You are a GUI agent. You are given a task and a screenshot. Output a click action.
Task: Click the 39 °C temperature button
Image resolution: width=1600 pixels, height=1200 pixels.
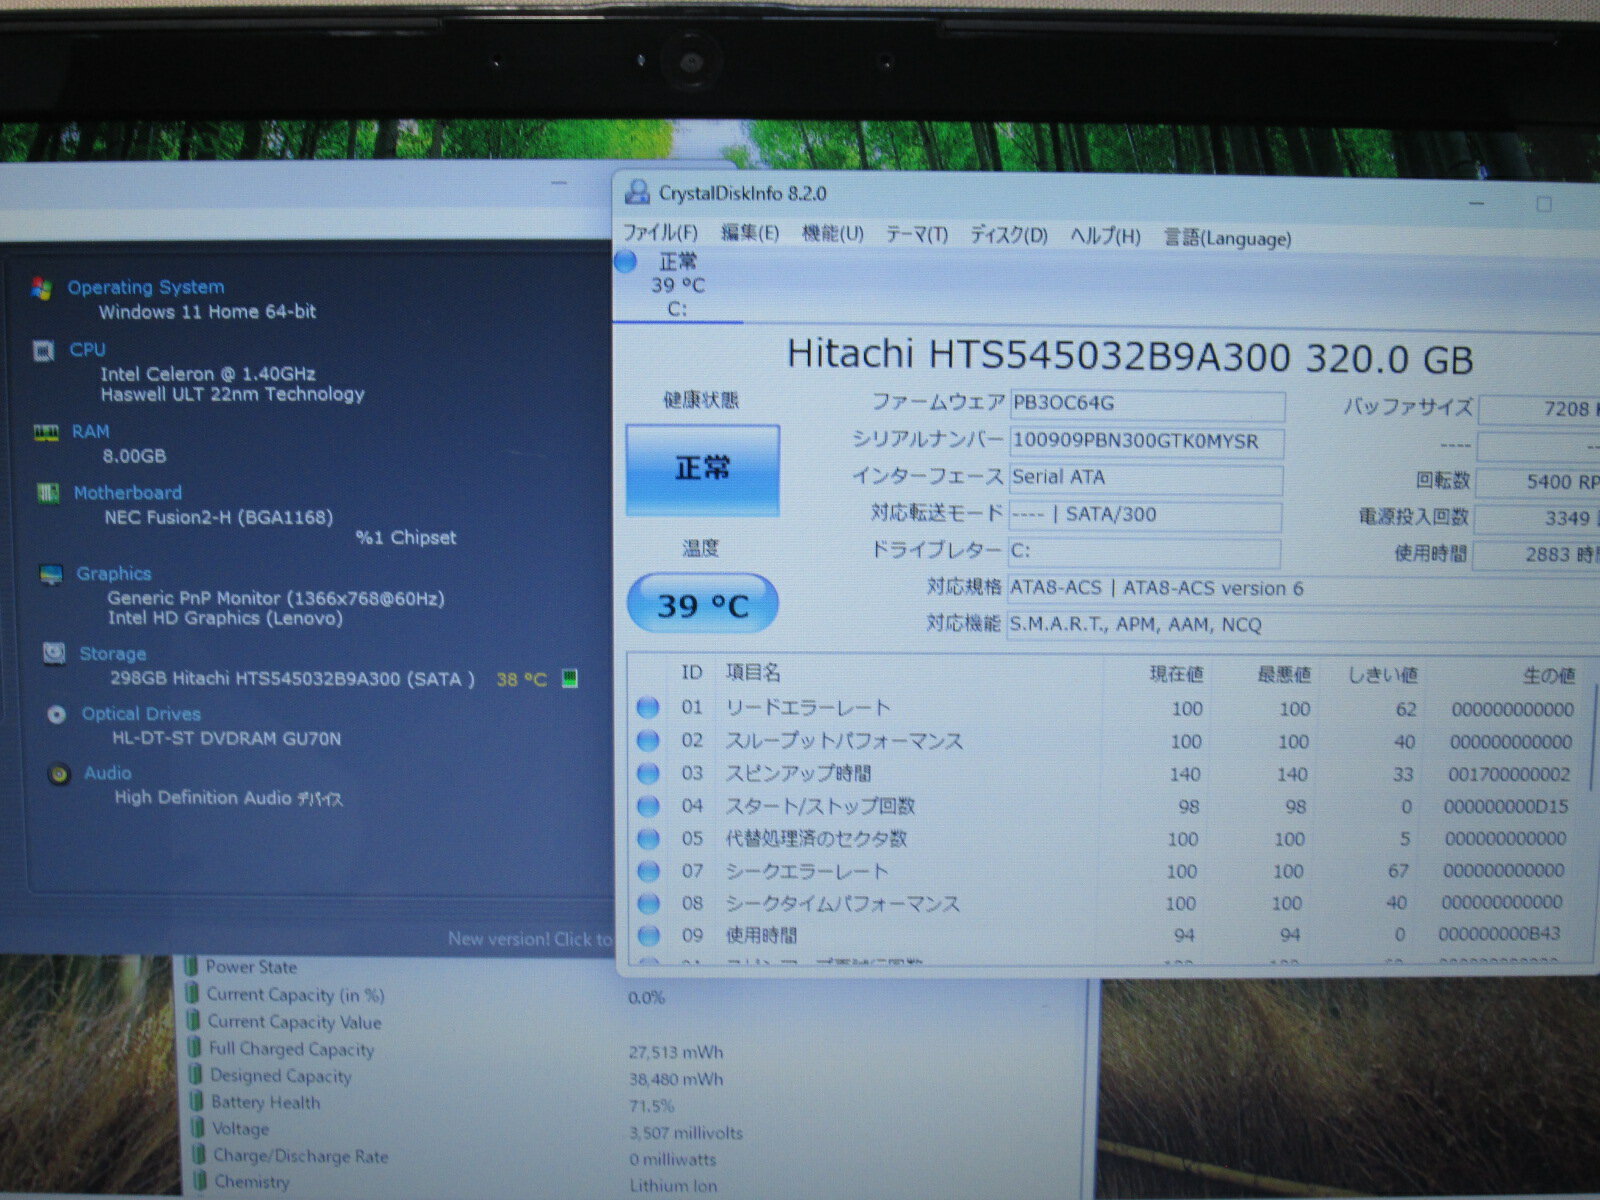point(703,604)
